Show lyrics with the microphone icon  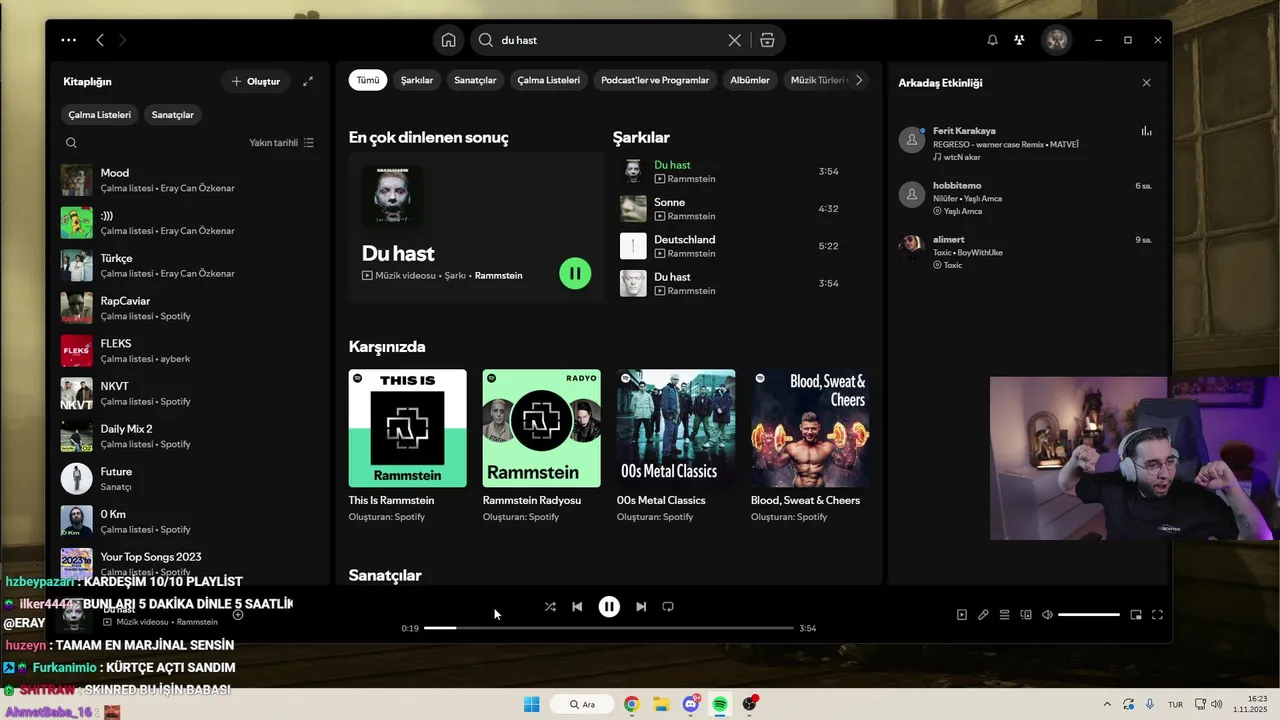pyautogui.click(x=983, y=615)
